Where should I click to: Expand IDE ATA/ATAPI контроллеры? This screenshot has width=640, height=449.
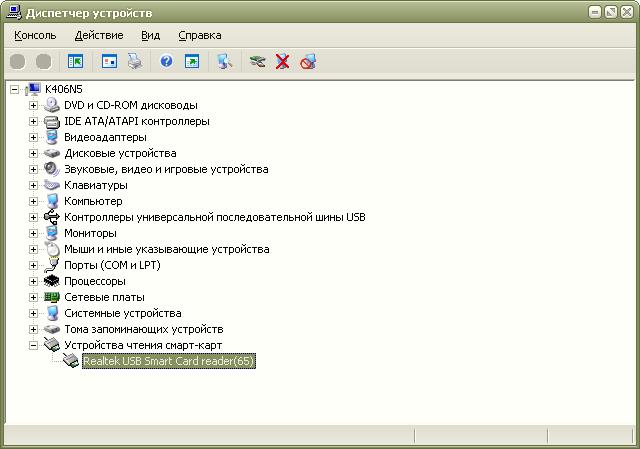click(33, 121)
